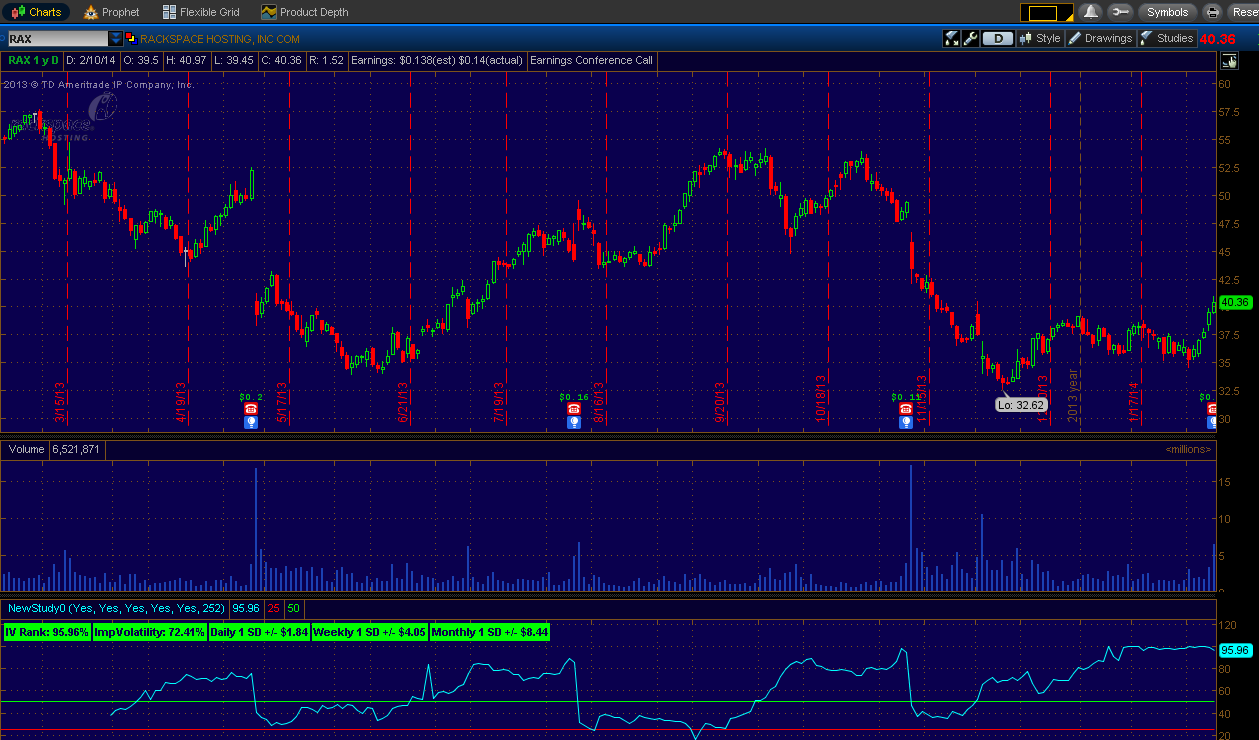Click the H: 40.97 high value
The image size is (1259, 740).
pyautogui.click(x=186, y=60)
